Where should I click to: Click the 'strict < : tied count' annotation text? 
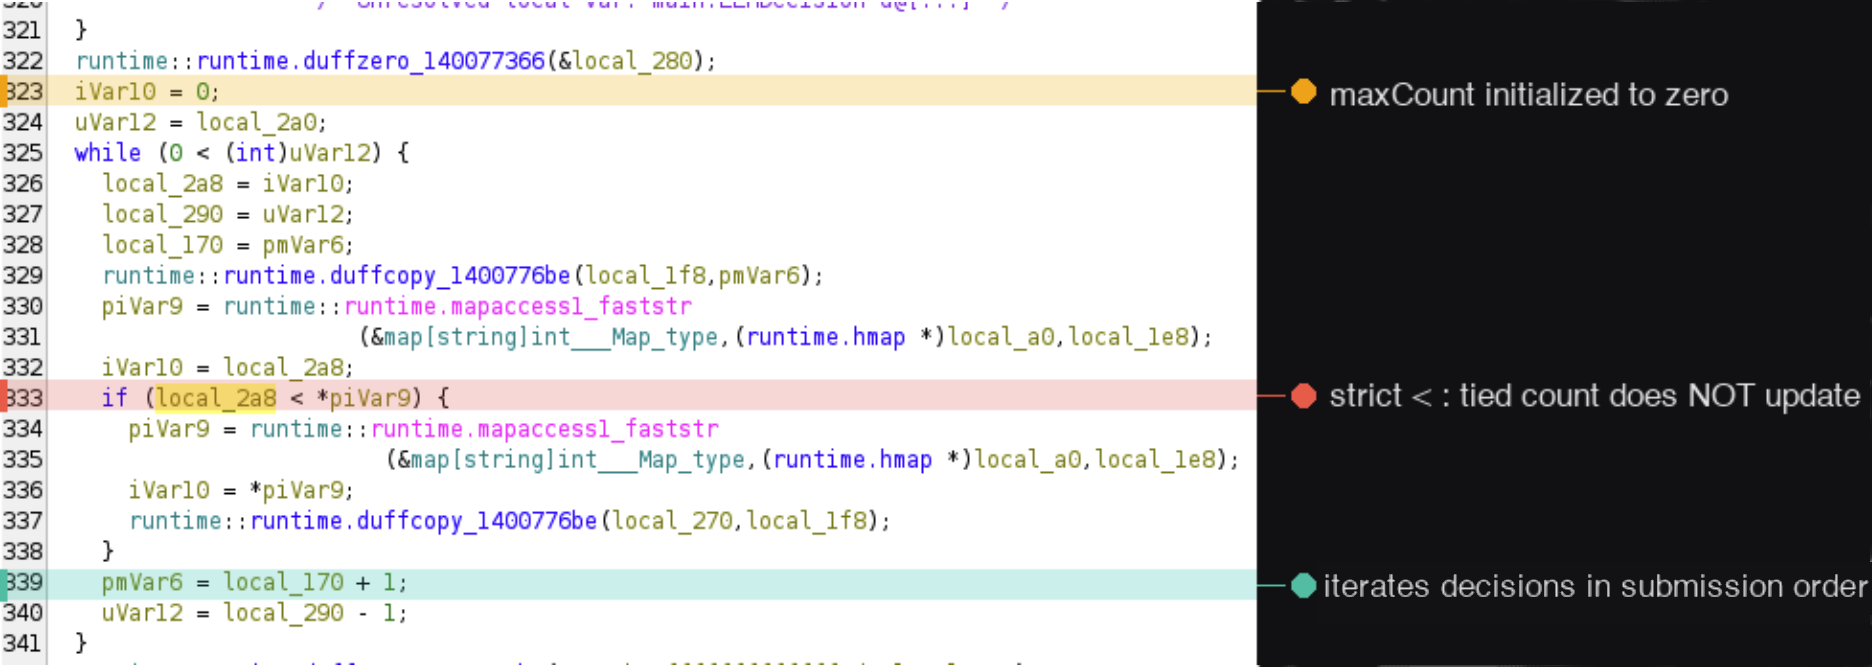[x=1595, y=396]
